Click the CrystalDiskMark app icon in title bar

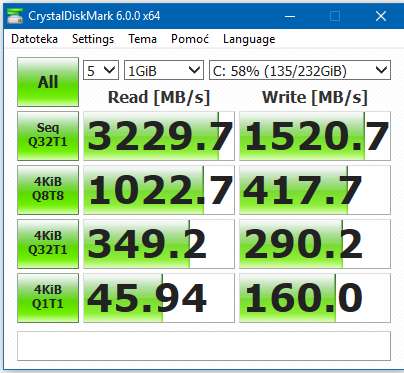click(x=15, y=16)
